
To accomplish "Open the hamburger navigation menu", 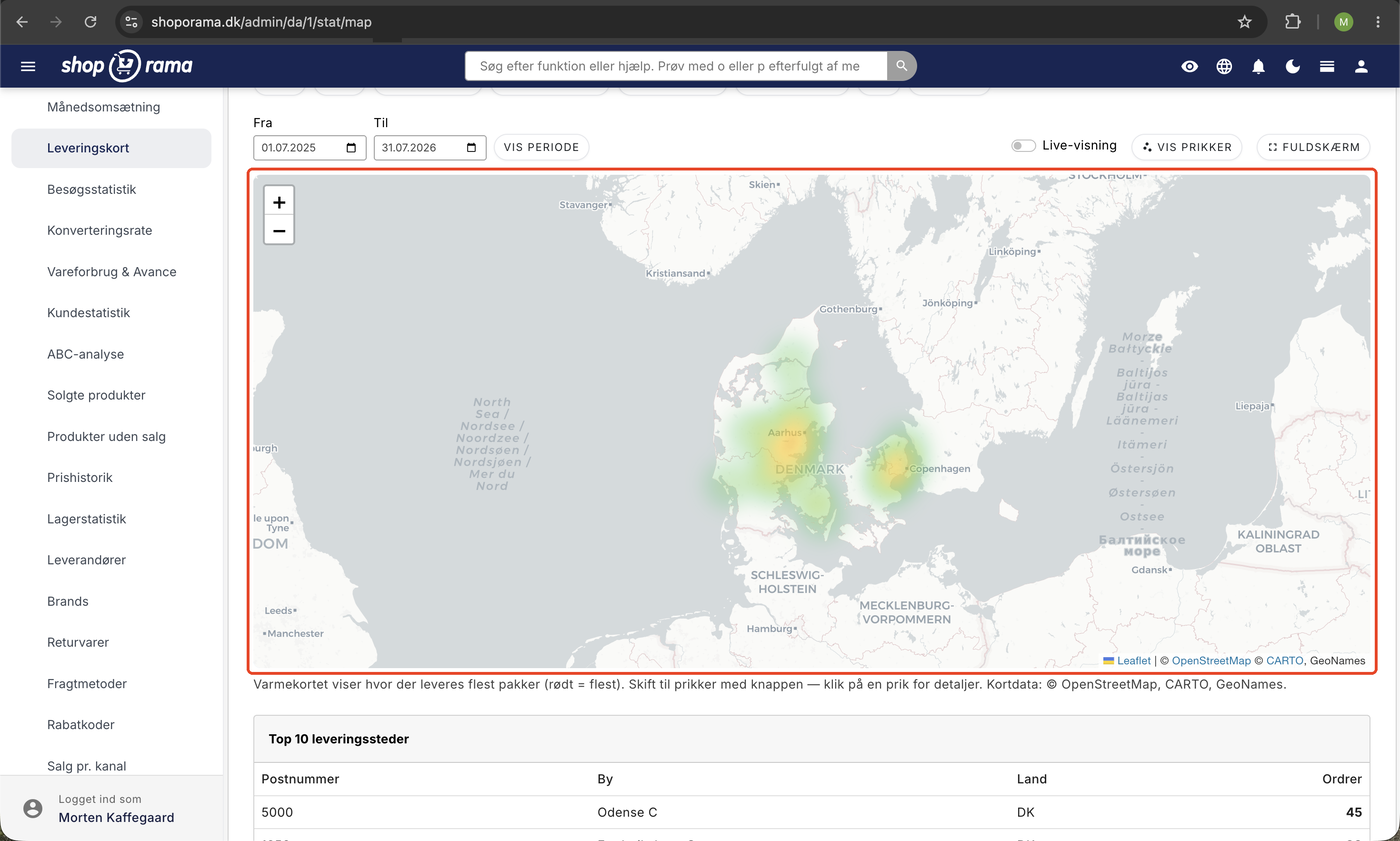I will pos(28,66).
